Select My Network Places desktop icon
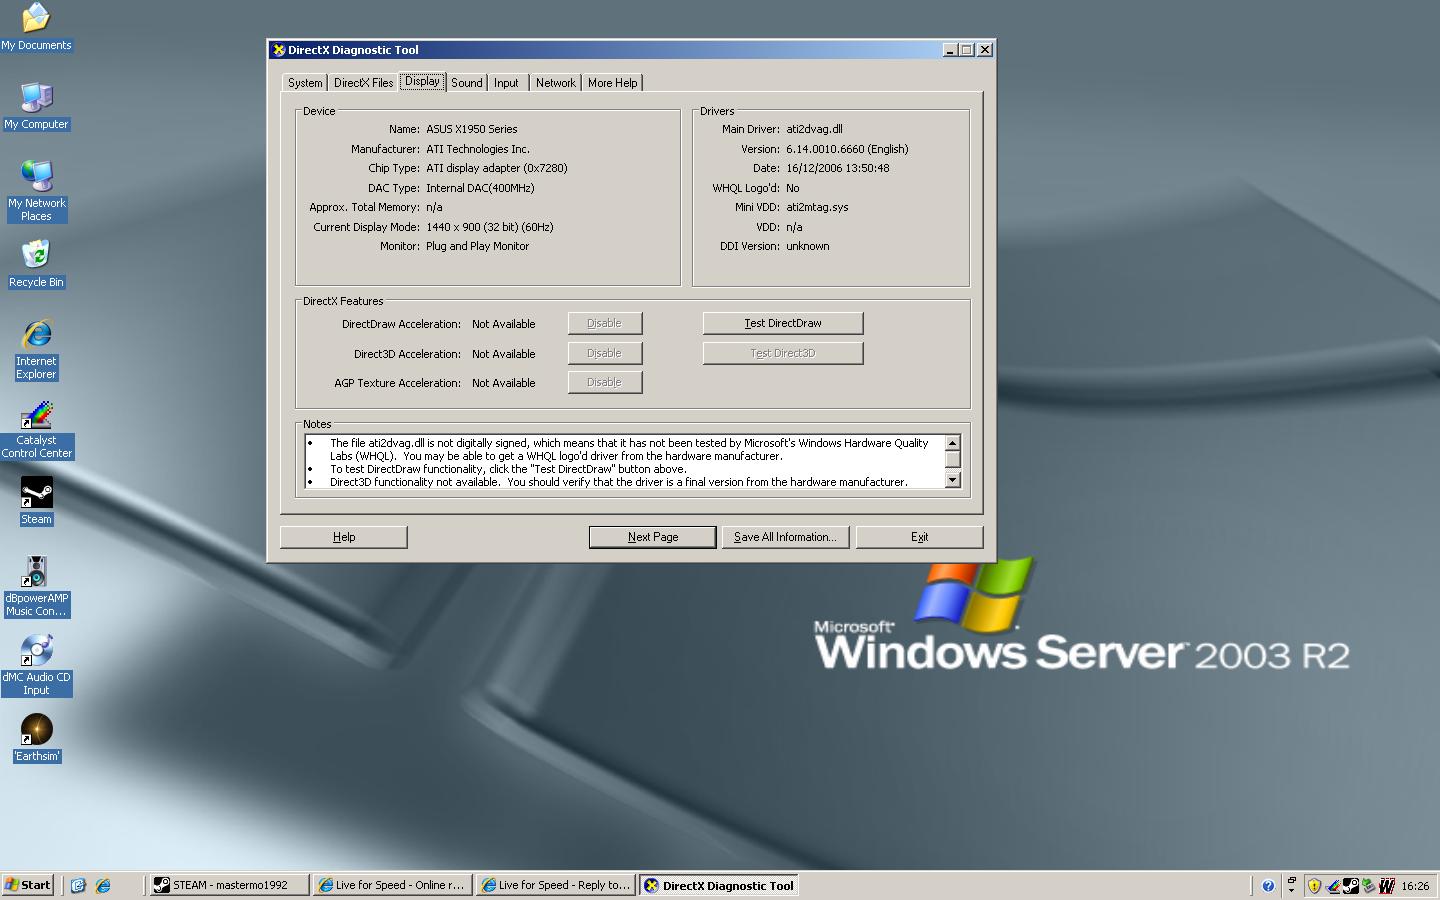 (x=36, y=190)
